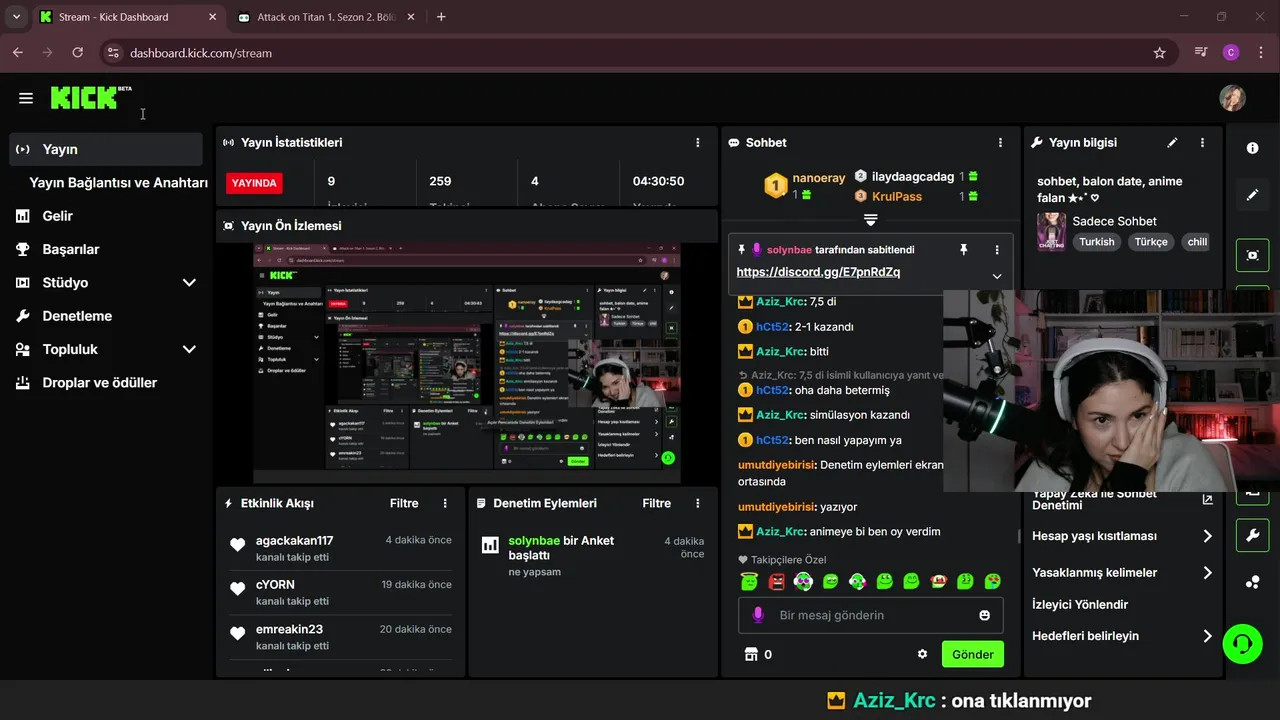This screenshot has height=720, width=1280.
Task: Click the YAYINDA live status badge
Action: click(254, 183)
